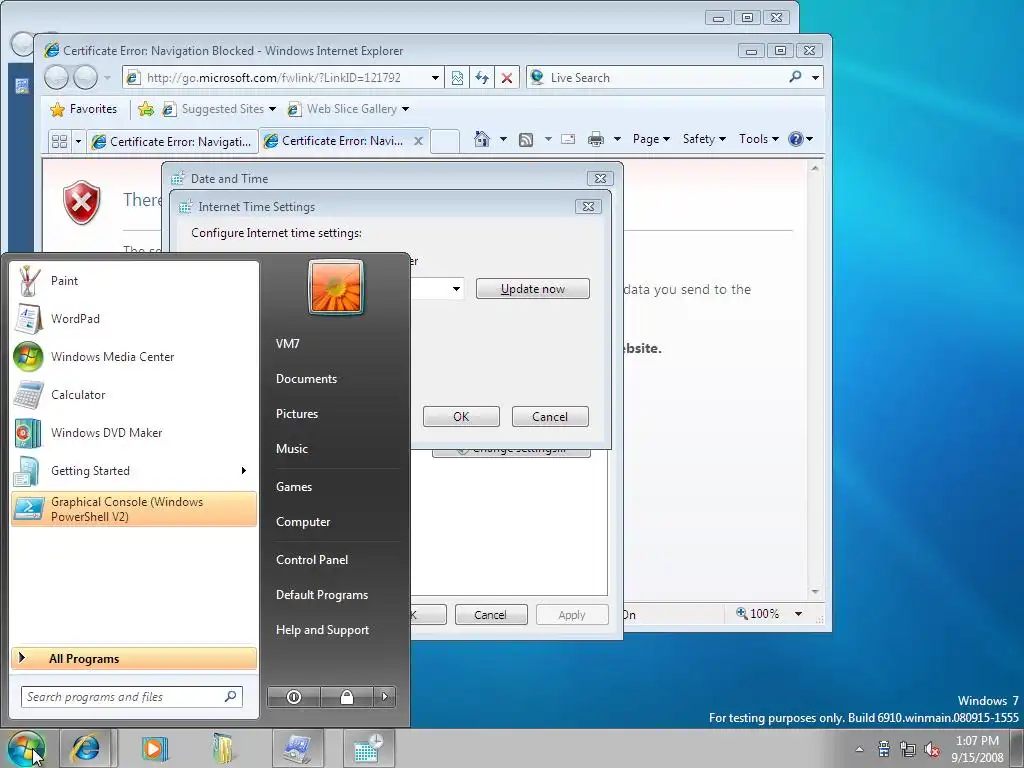Click the IE Quick Tabs icon
1024x768 pixels.
click(59, 141)
